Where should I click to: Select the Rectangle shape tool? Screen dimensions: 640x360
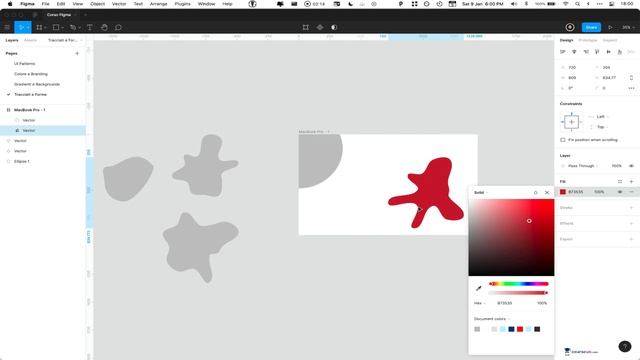56,27
